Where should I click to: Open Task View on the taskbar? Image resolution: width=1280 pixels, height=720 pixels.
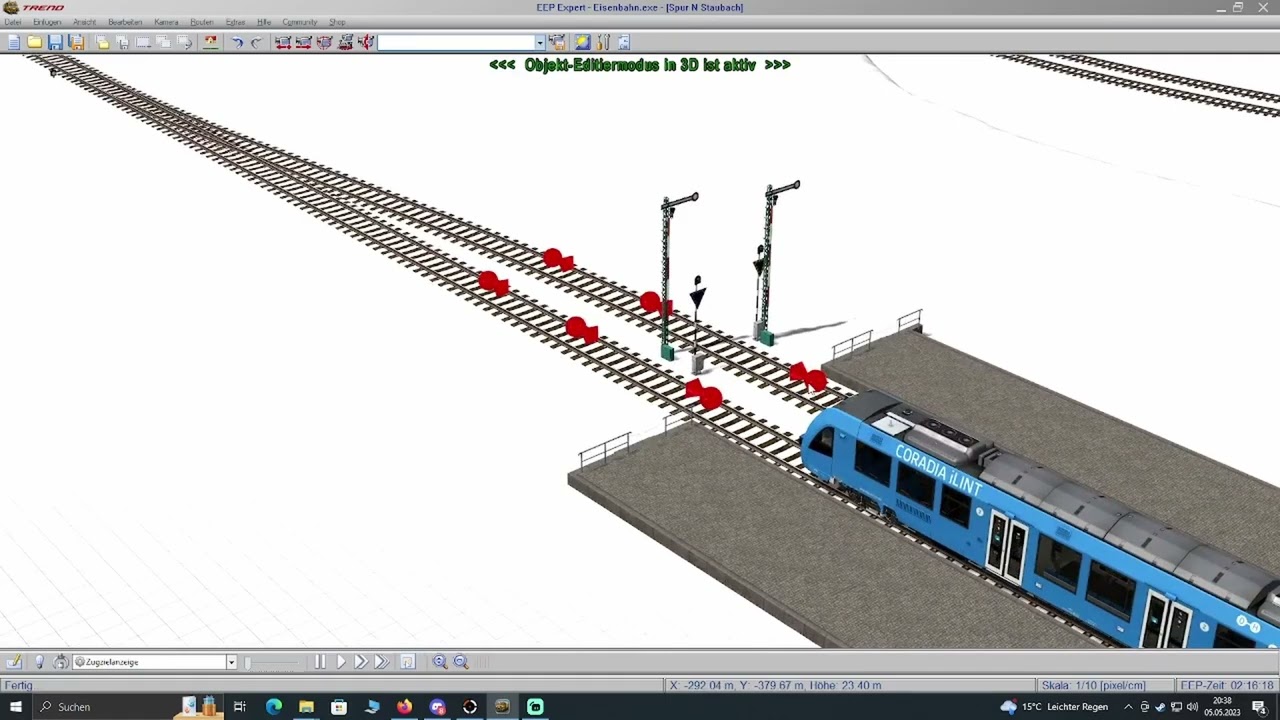[240, 707]
